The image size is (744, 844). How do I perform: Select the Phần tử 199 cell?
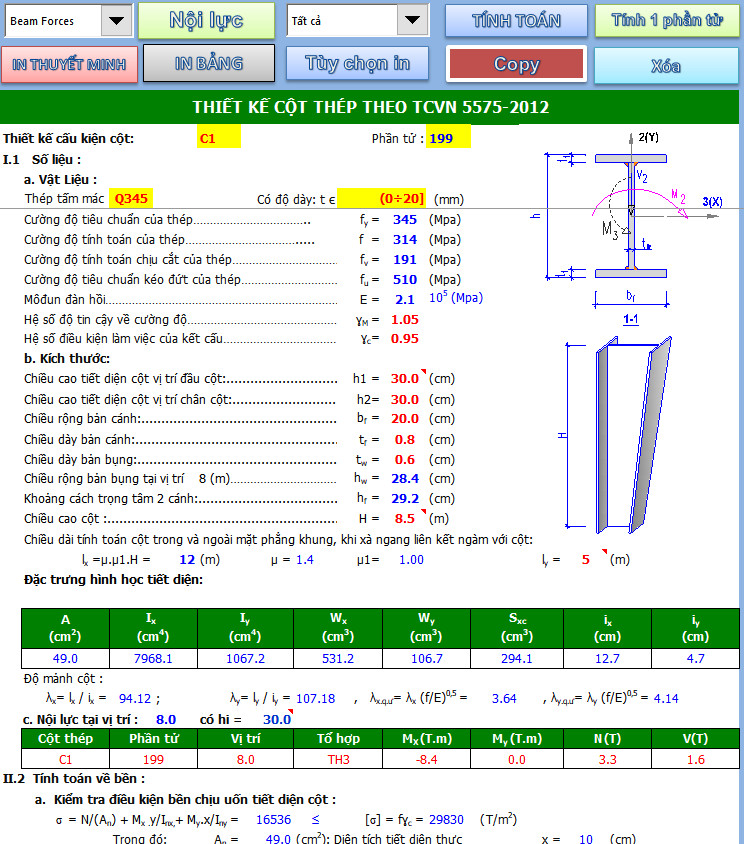pyautogui.click(x=447, y=138)
